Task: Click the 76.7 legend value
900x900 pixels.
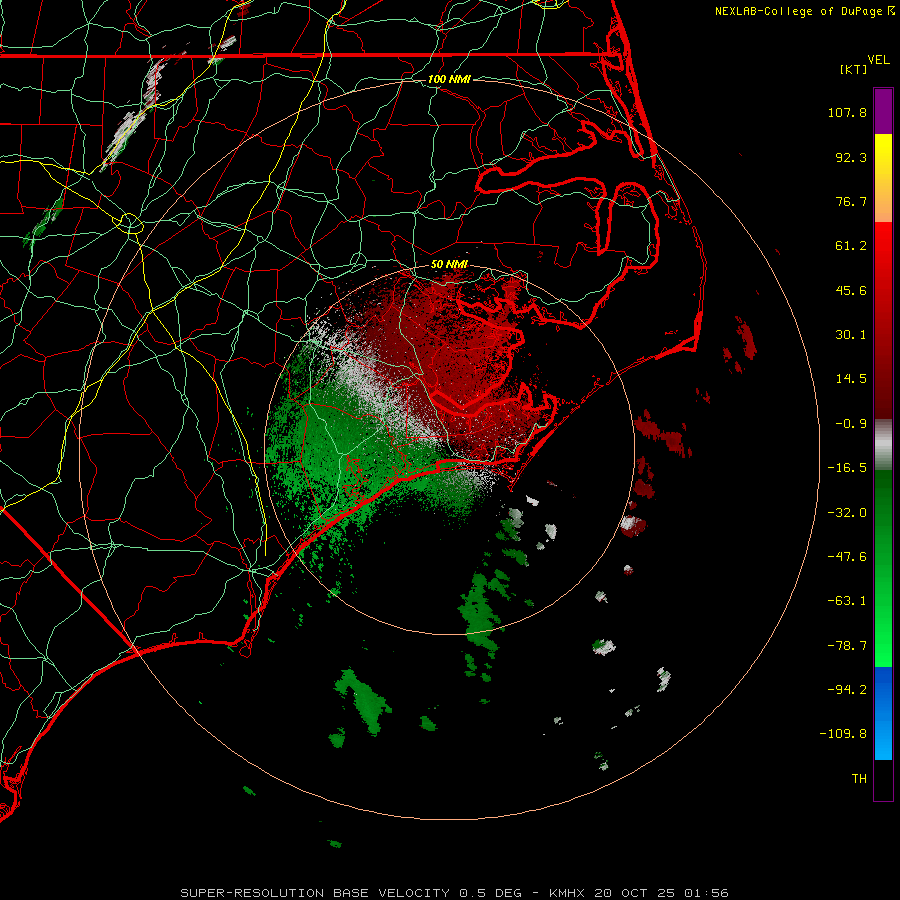Action: click(x=851, y=201)
